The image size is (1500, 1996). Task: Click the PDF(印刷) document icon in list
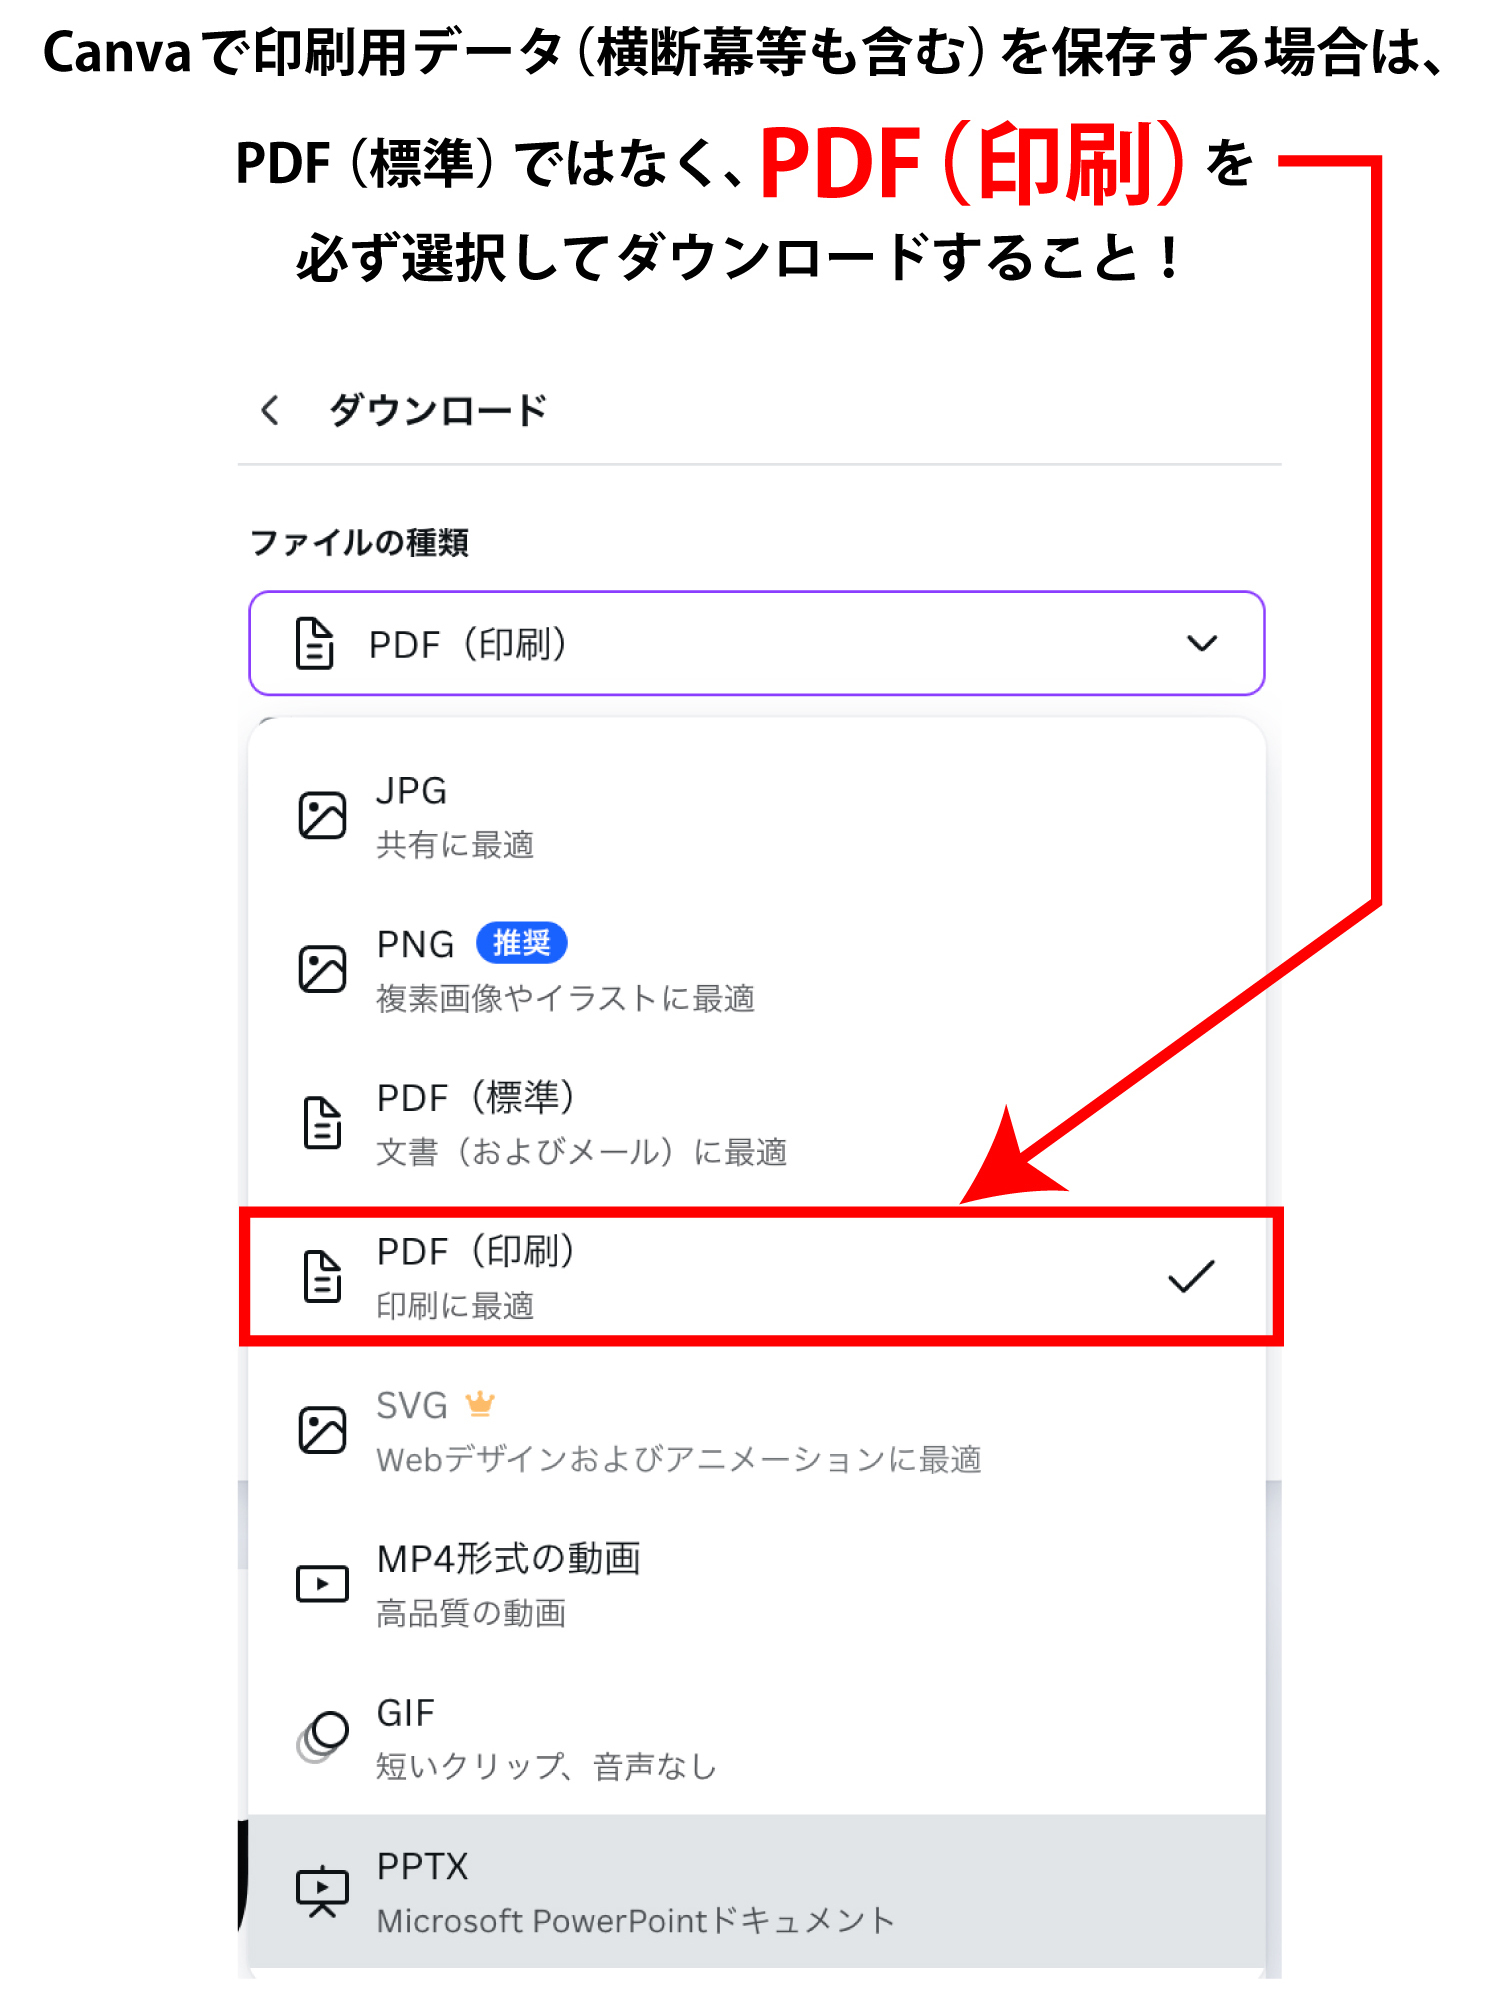click(322, 1276)
